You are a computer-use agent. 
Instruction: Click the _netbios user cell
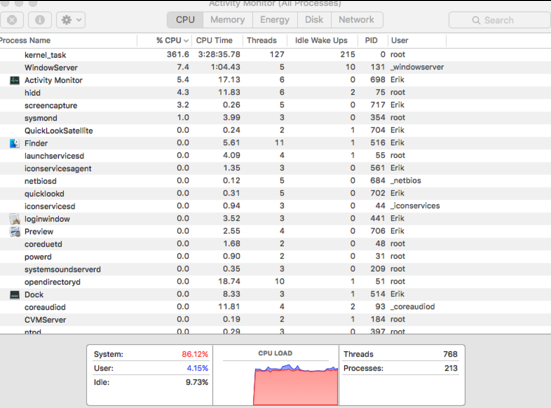pos(406,181)
